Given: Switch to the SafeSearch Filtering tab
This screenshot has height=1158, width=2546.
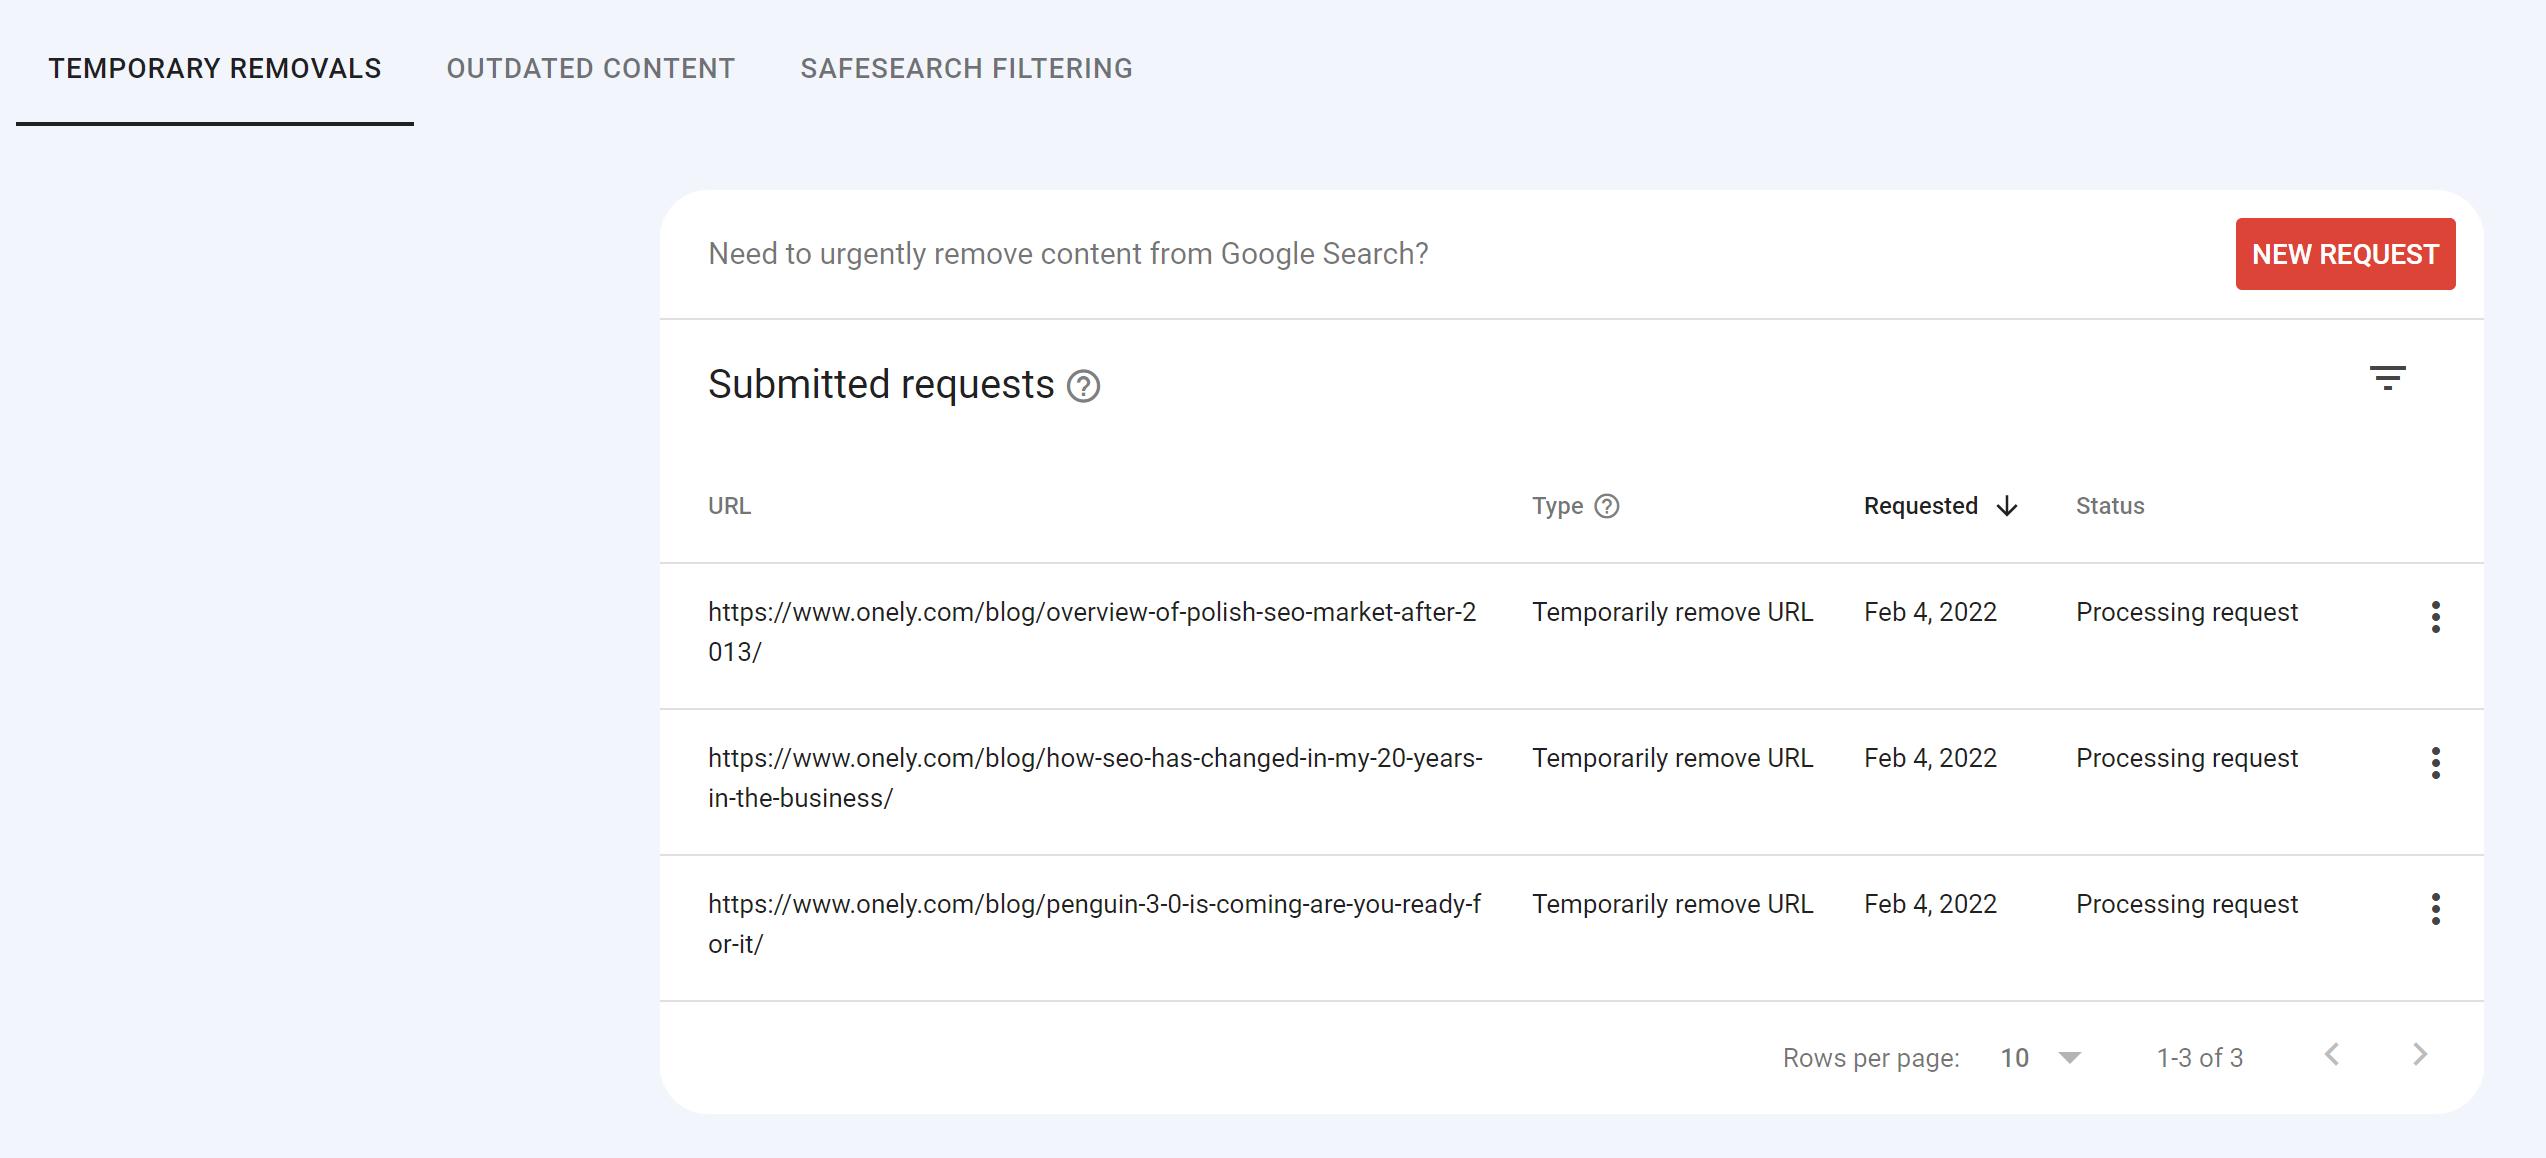Looking at the screenshot, I should click(x=966, y=68).
